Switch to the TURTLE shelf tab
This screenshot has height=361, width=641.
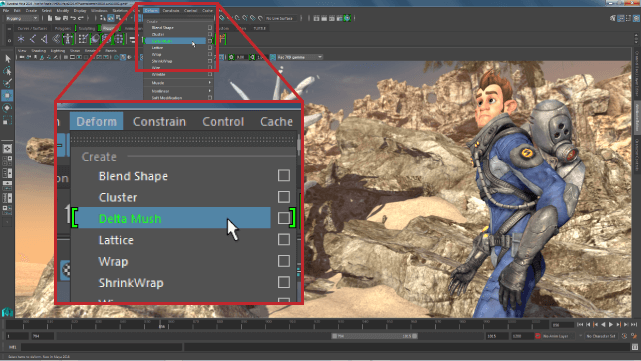[x=260, y=28]
